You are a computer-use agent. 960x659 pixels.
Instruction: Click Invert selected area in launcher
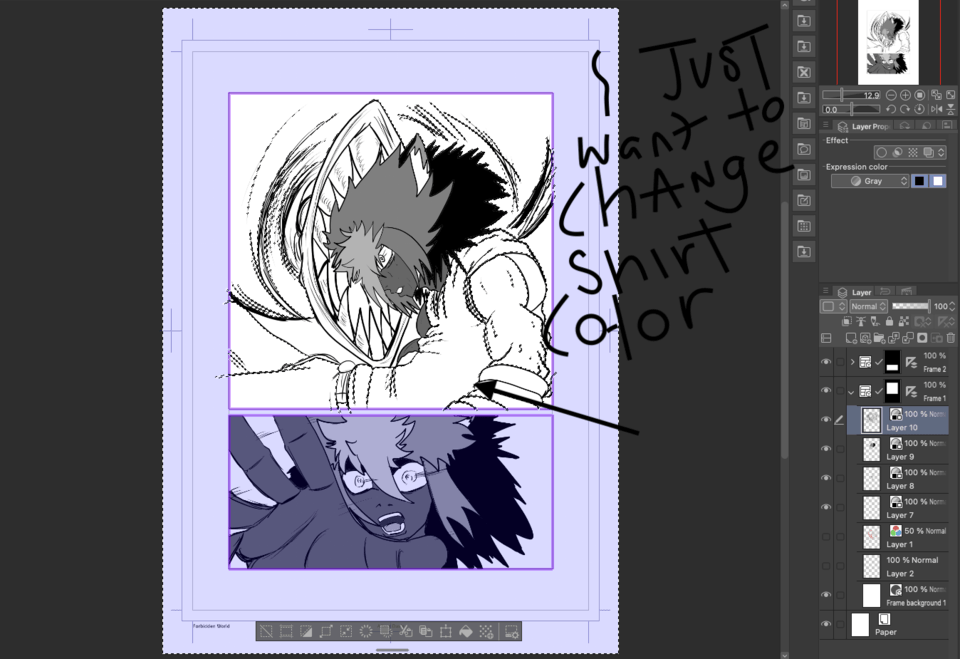306,631
